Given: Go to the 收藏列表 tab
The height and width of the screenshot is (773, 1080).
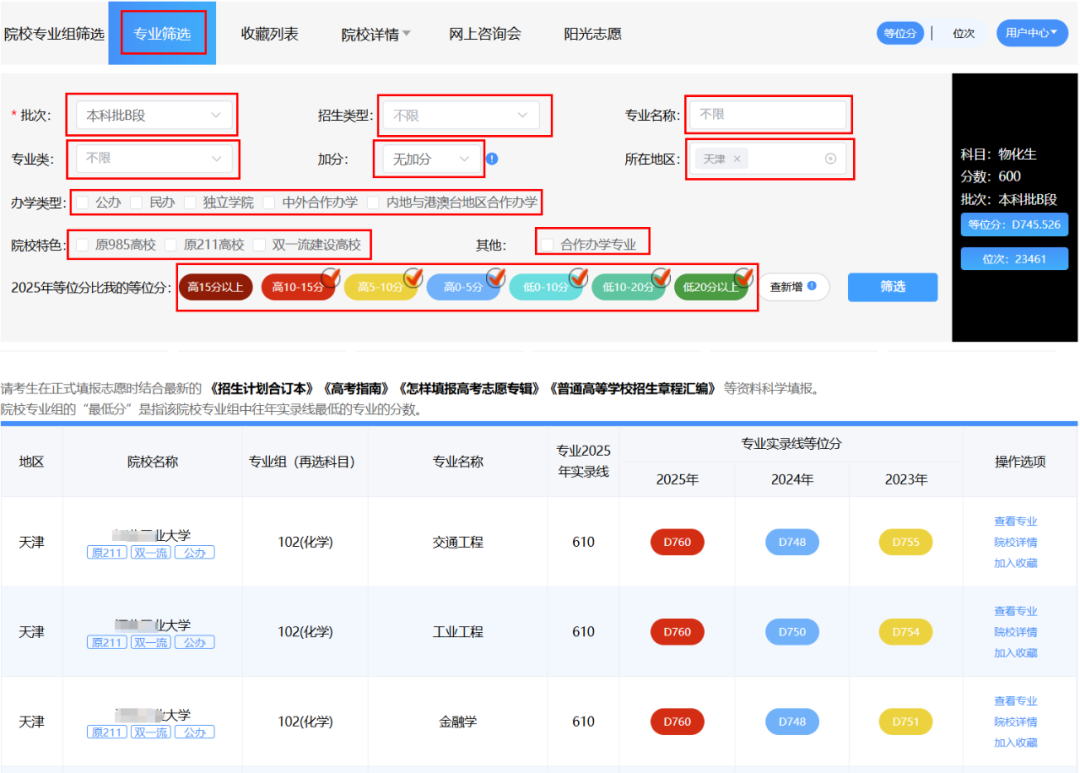Looking at the screenshot, I should pos(269,34).
